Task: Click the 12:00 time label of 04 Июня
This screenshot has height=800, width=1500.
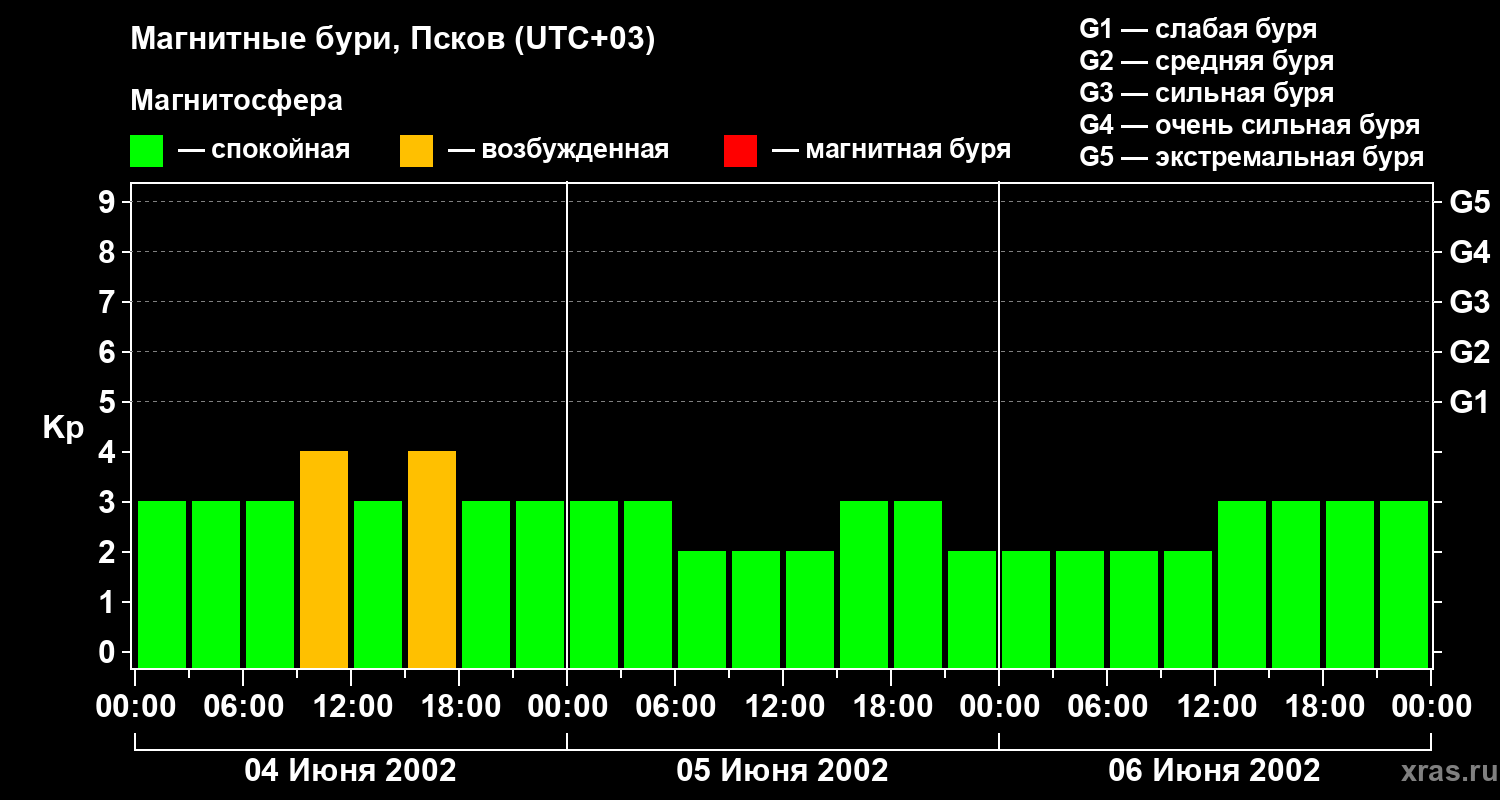Action: tap(351, 707)
